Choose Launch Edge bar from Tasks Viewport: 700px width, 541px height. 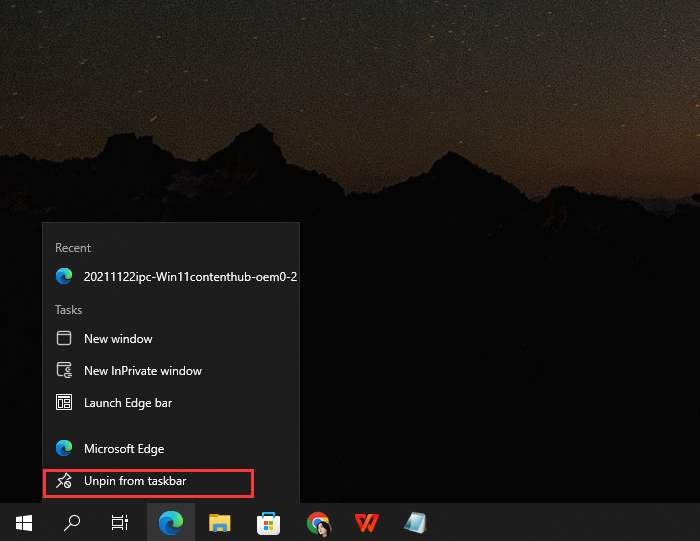pyautogui.click(x=128, y=403)
